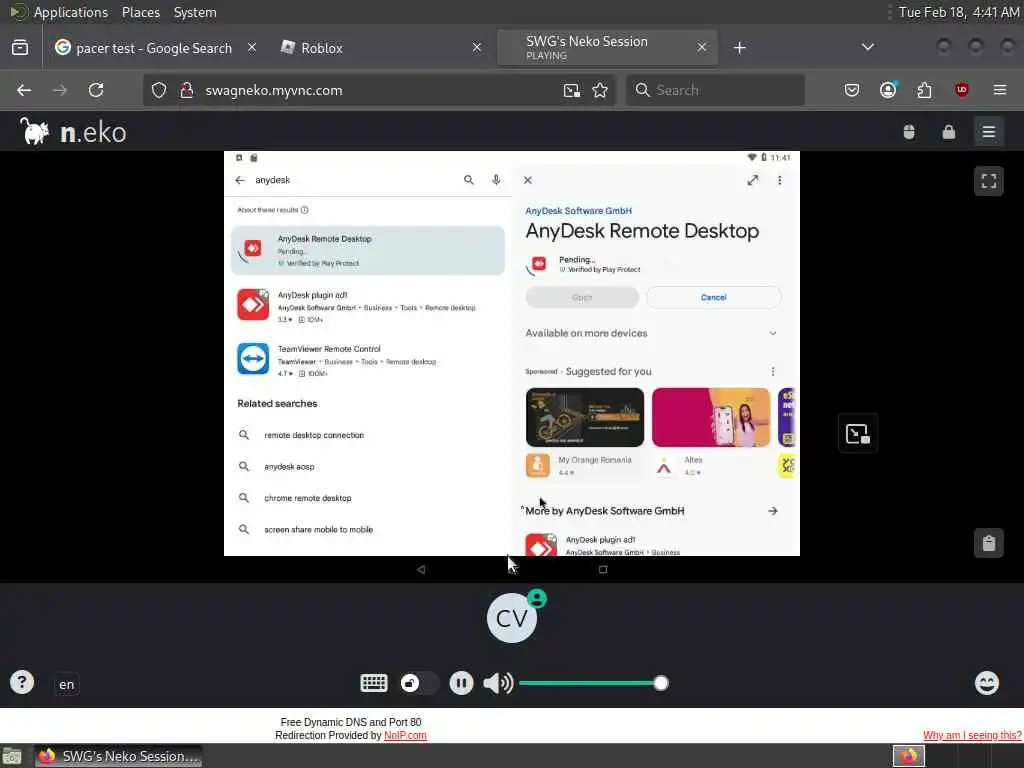Click 'About these results' info icon
This screenshot has height=768, width=1024.
pyautogui.click(x=304, y=210)
